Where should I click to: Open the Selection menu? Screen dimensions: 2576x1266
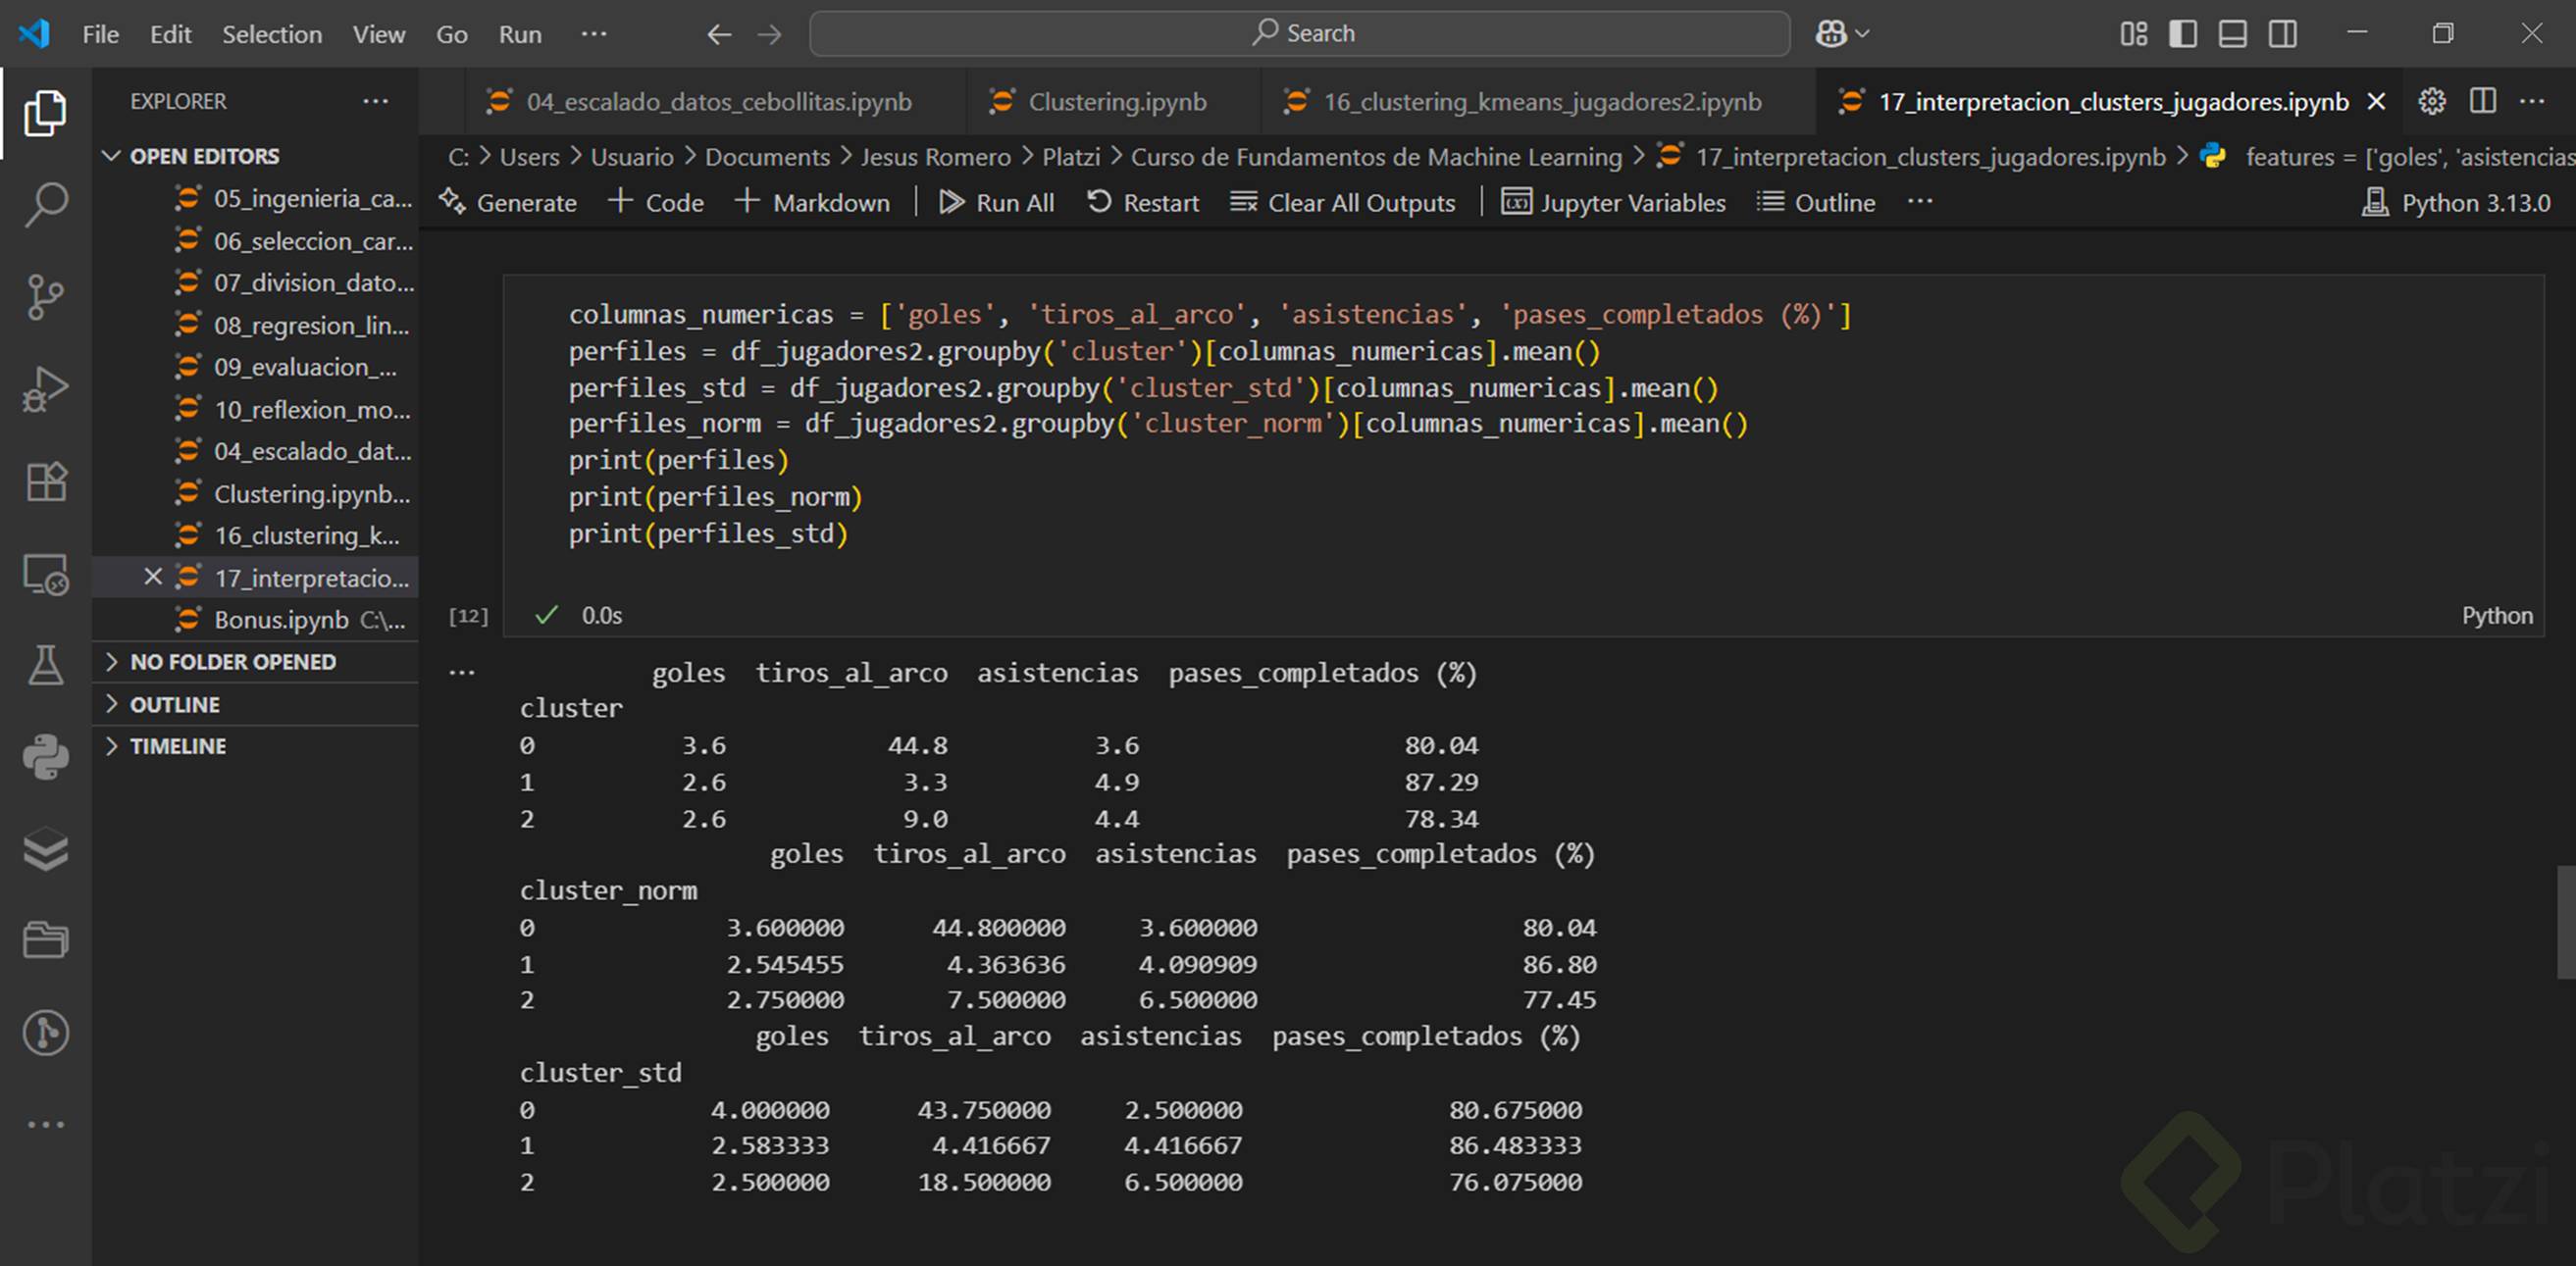pyautogui.click(x=272, y=34)
